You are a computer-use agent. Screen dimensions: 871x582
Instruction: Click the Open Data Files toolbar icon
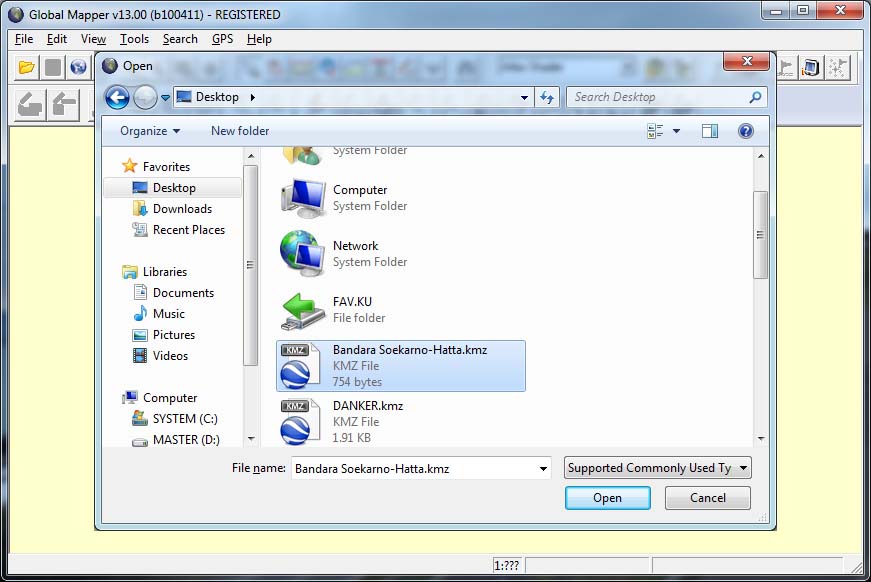point(26,68)
